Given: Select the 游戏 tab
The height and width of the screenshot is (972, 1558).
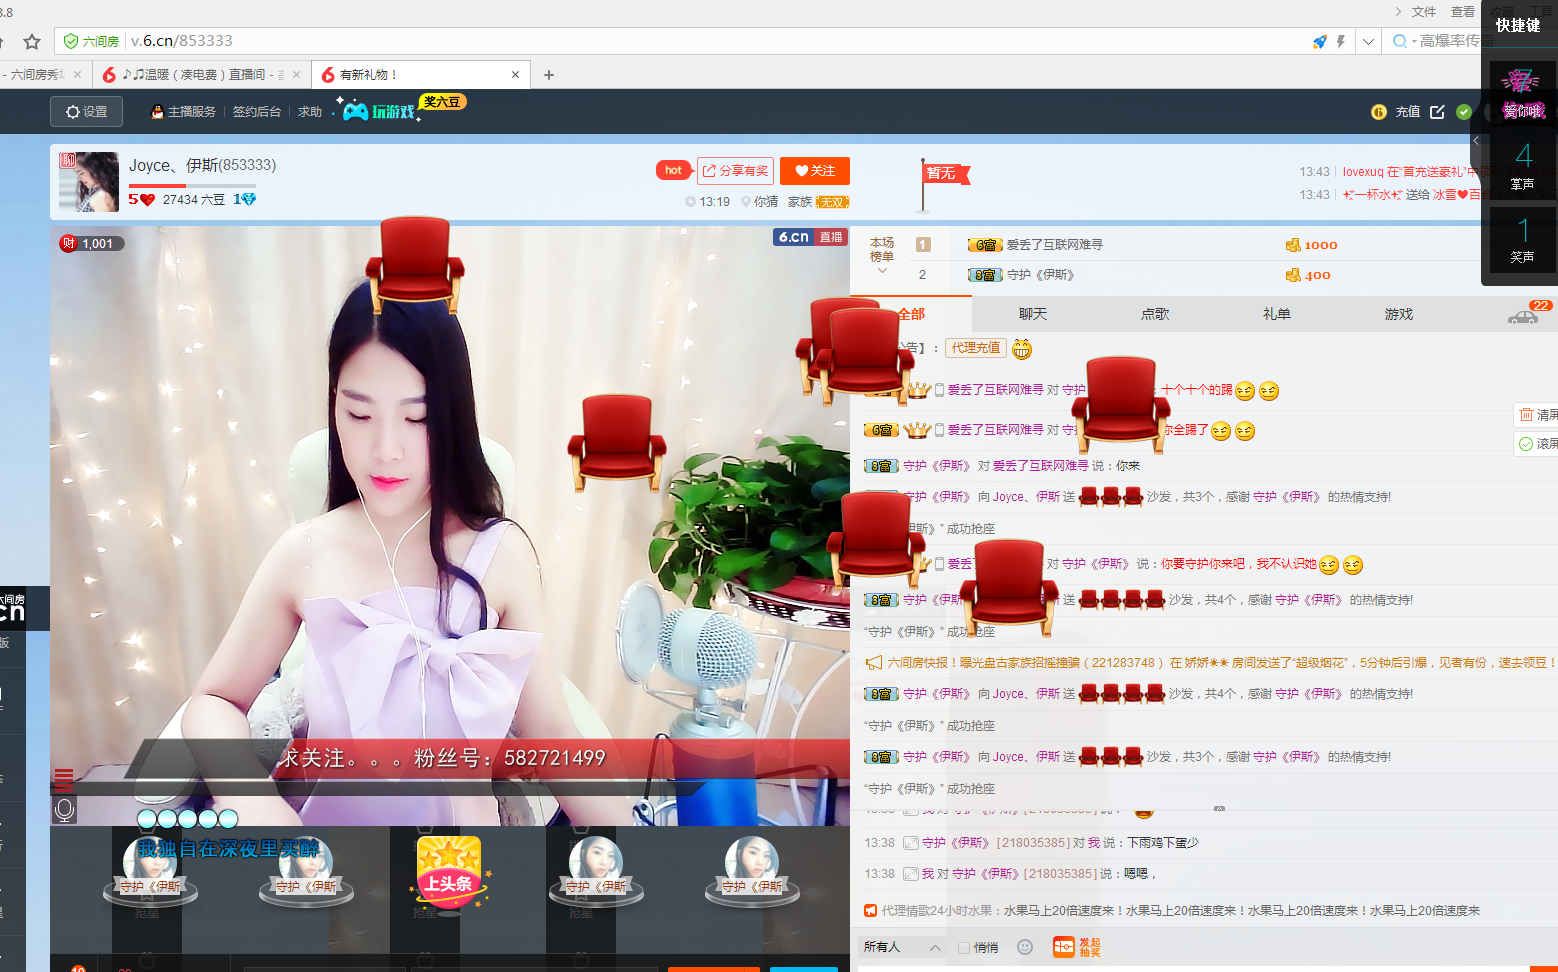Looking at the screenshot, I should pyautogui.click(x=1399, y=314).
